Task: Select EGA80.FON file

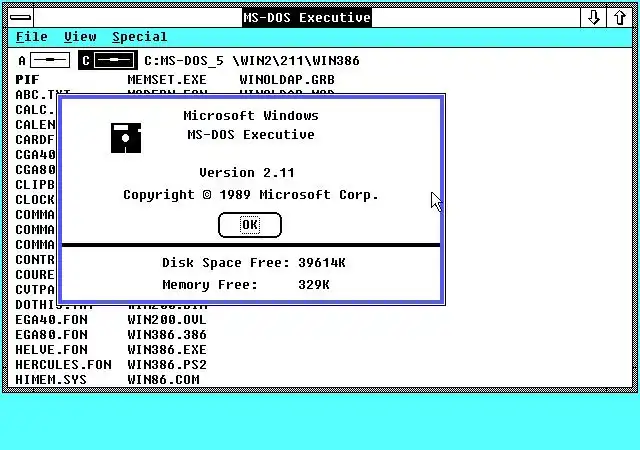Action: click(51, 335)
